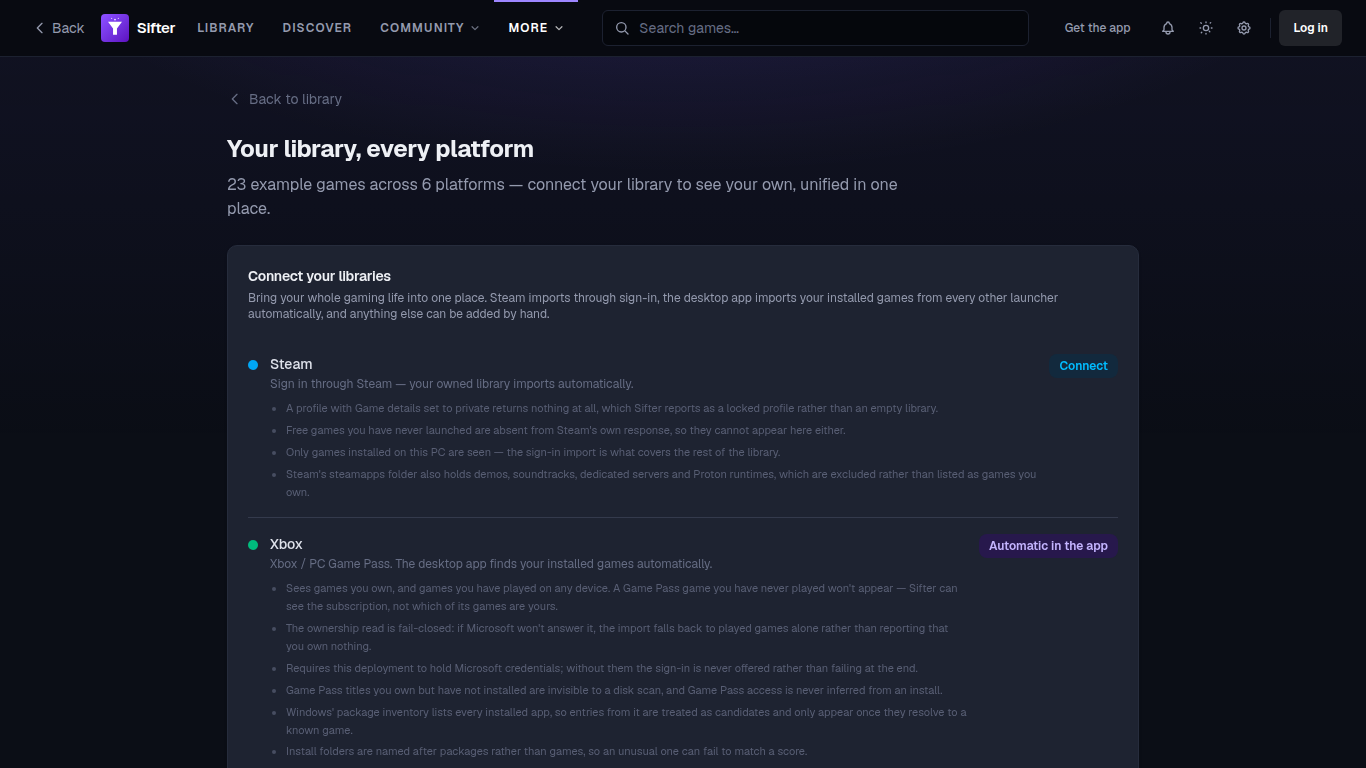This screenshot has height=768, width=1366.
Task: Click bullet about private Game details profile
Action: click(612, 408)
